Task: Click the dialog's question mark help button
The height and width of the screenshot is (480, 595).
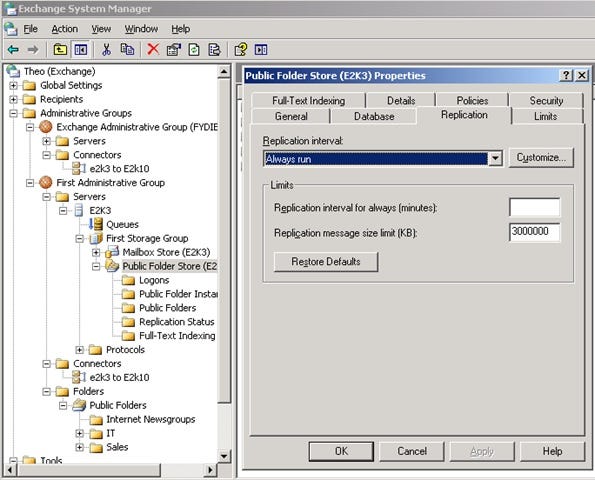Action: [566, 75]
